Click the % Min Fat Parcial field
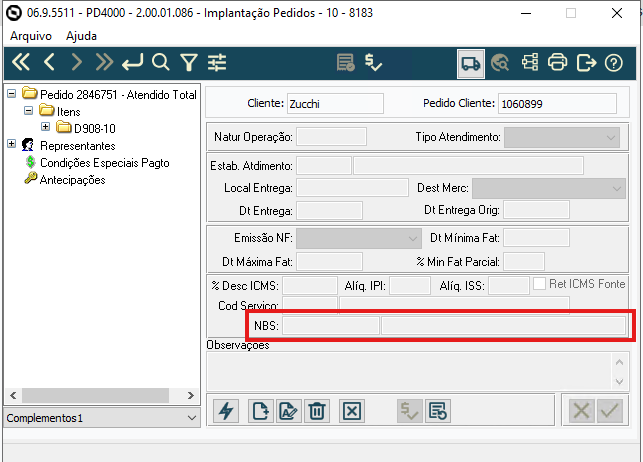The height and width of the screenshot is (462, 643). pos(524,262)
